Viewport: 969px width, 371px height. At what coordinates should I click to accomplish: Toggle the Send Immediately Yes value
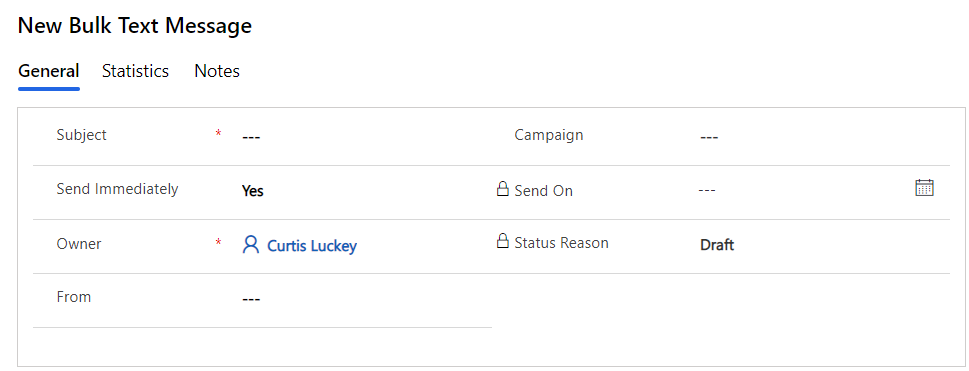coord(252,191)
